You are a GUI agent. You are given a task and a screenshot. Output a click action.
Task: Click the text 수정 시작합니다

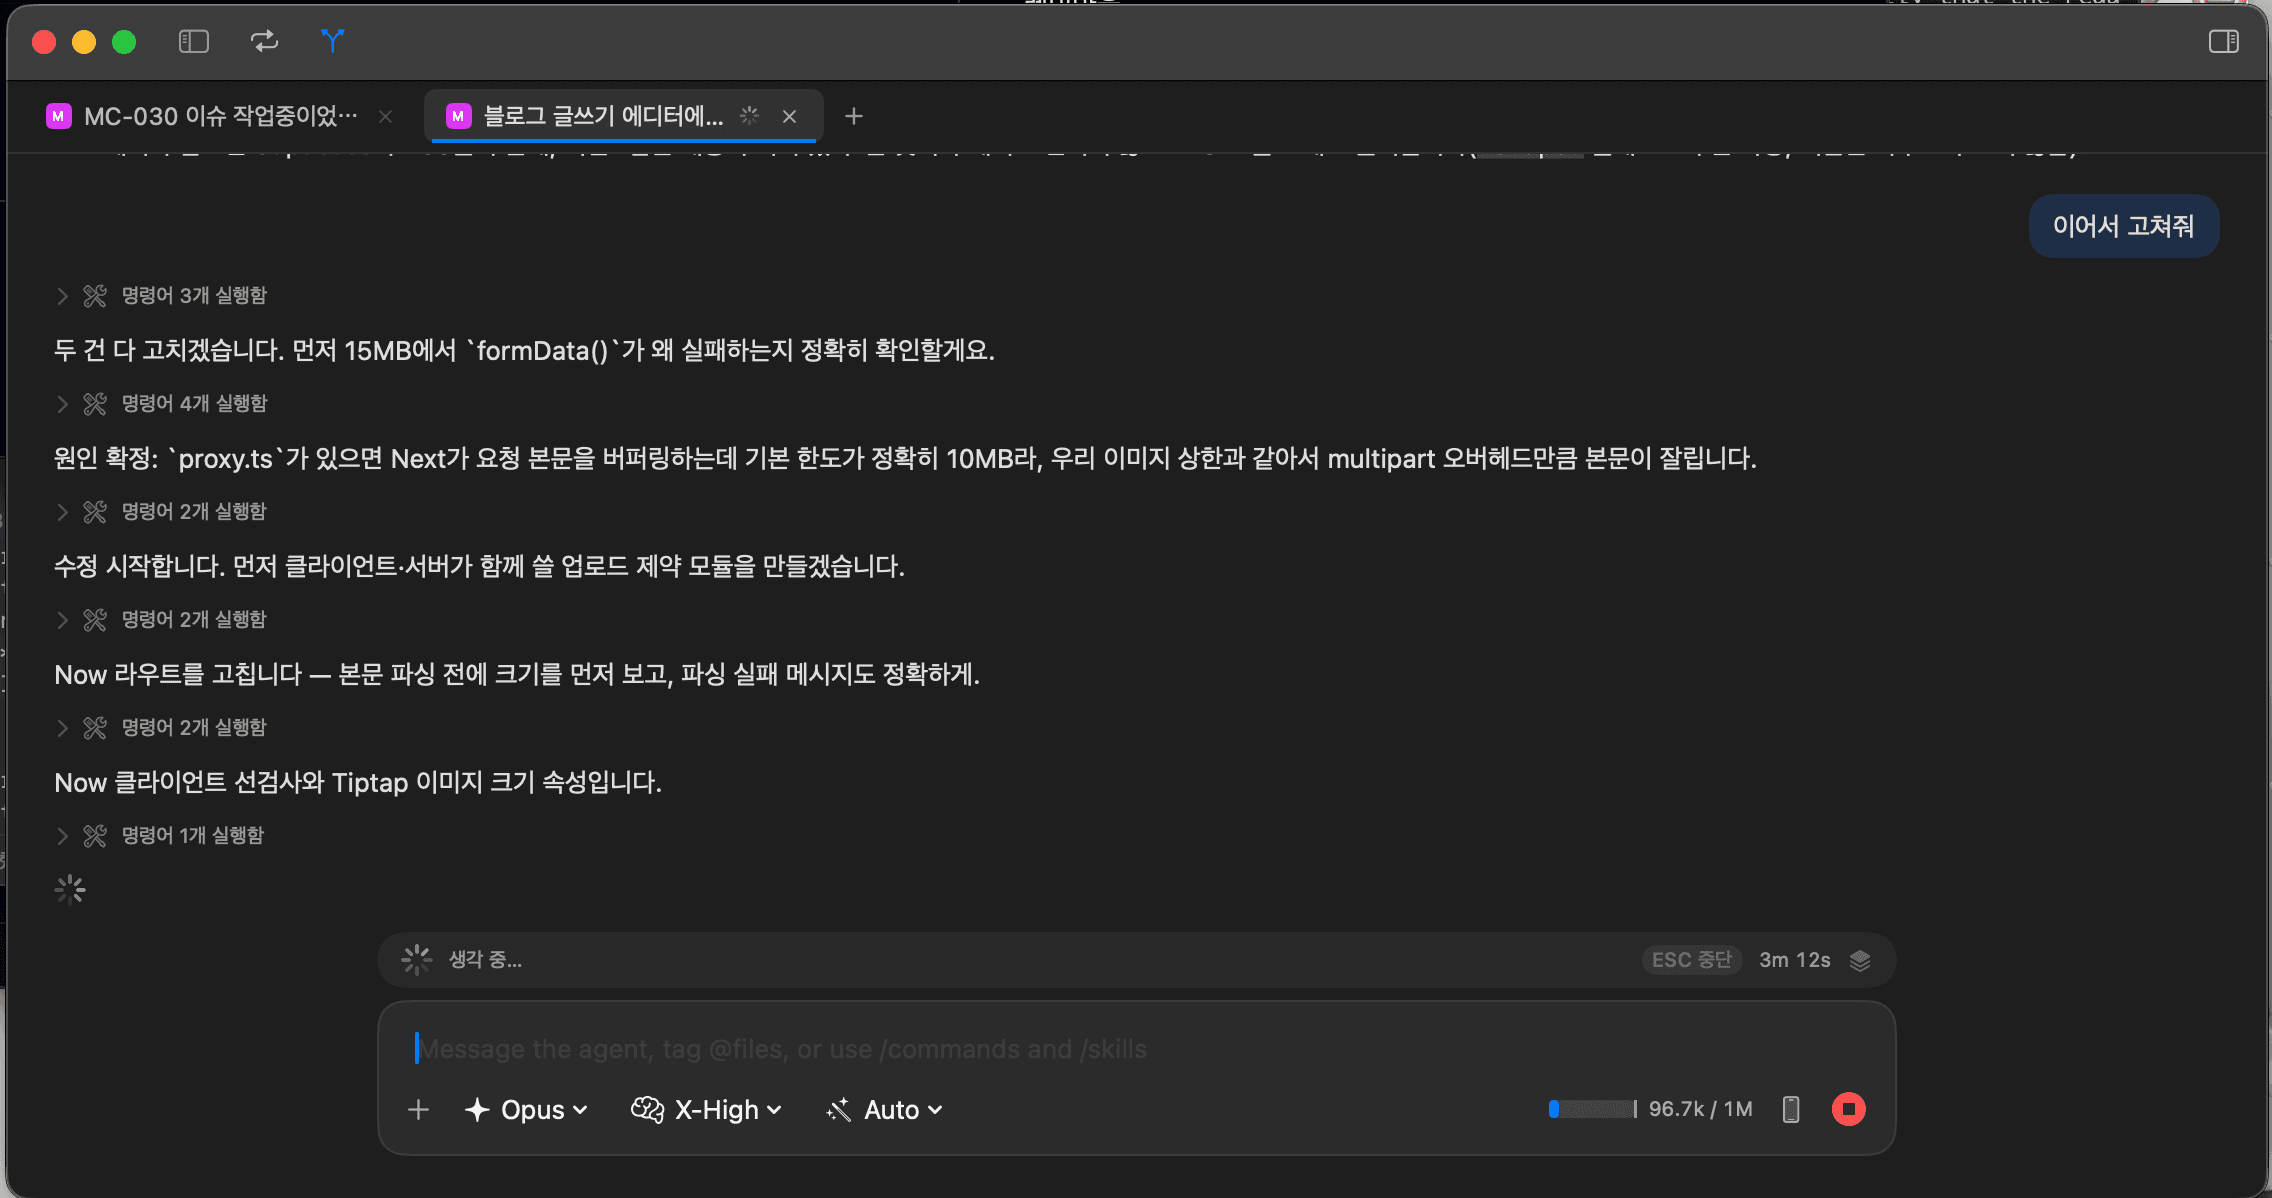pyautogui.click(x=139, y=566)
